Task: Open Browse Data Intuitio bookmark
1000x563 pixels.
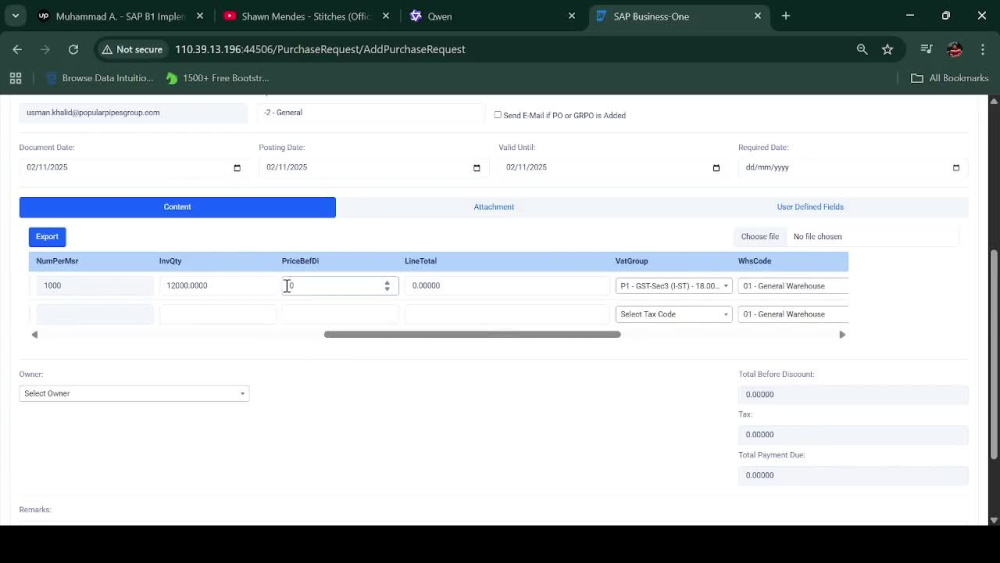Action: coord(100,78)
